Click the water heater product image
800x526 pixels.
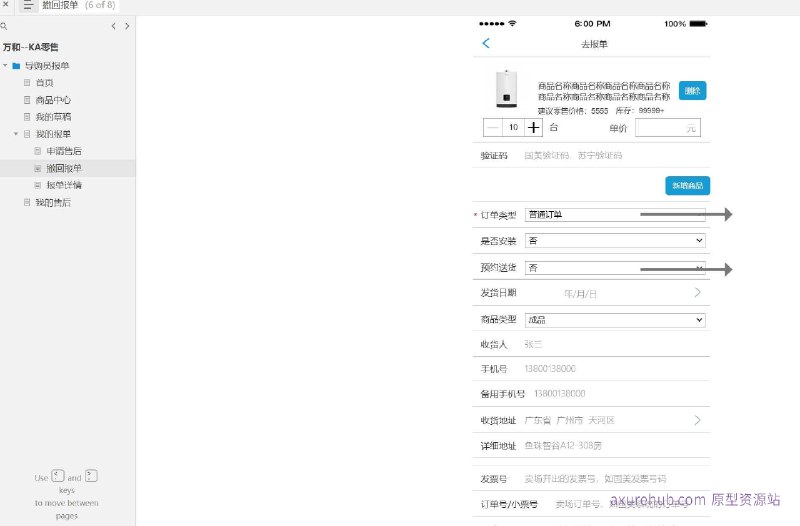tap(507, 89)
